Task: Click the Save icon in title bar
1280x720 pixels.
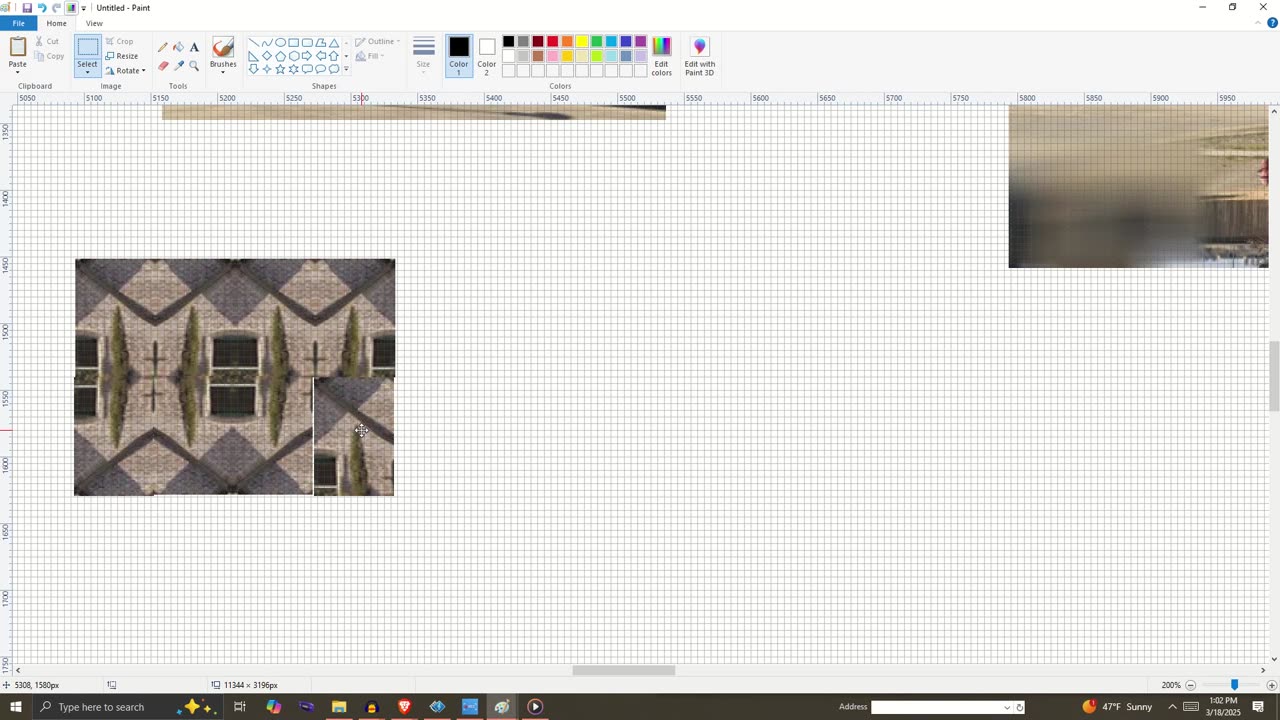Action: [x=27, y=8]
